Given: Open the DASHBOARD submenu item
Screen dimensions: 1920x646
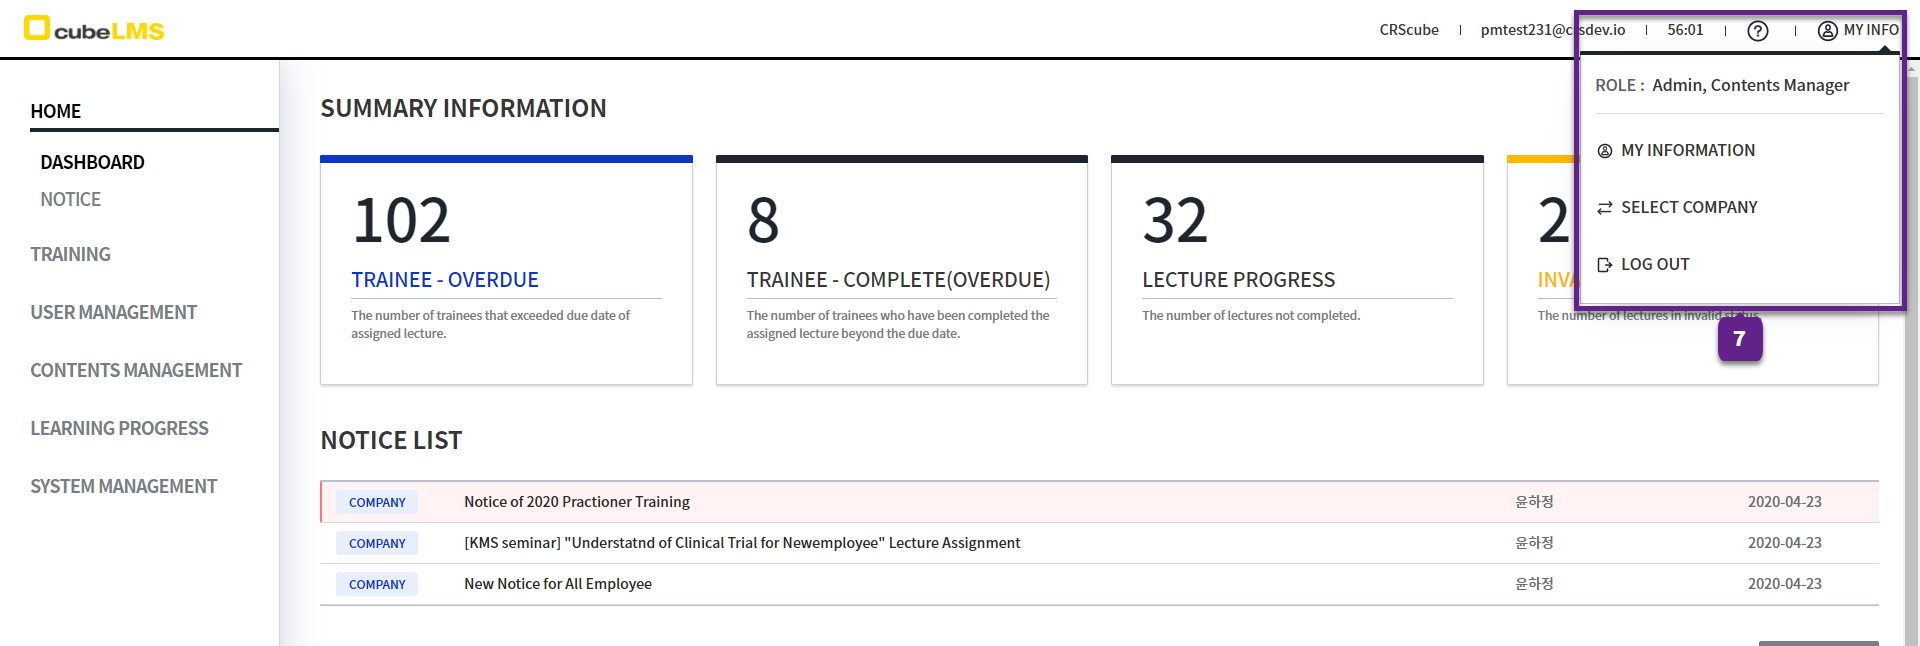Looking at the screenshot, I should click(x=92, y=162).
